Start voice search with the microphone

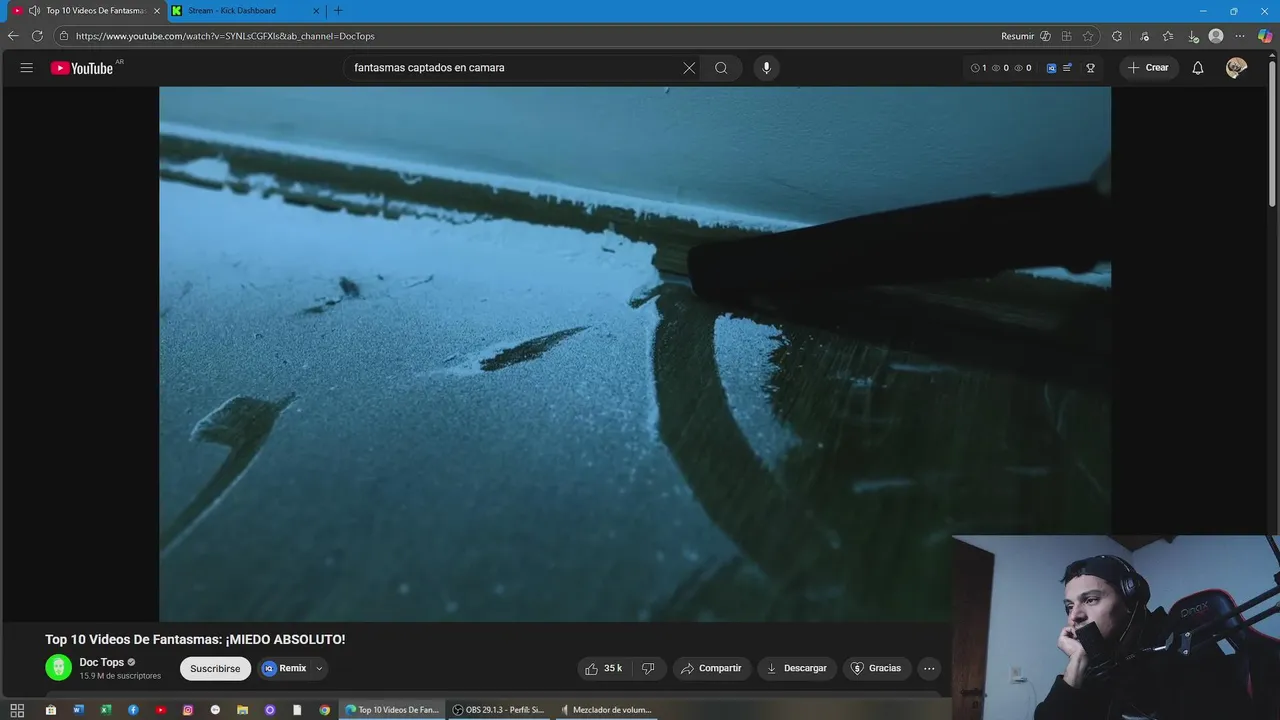pos(767,68)
